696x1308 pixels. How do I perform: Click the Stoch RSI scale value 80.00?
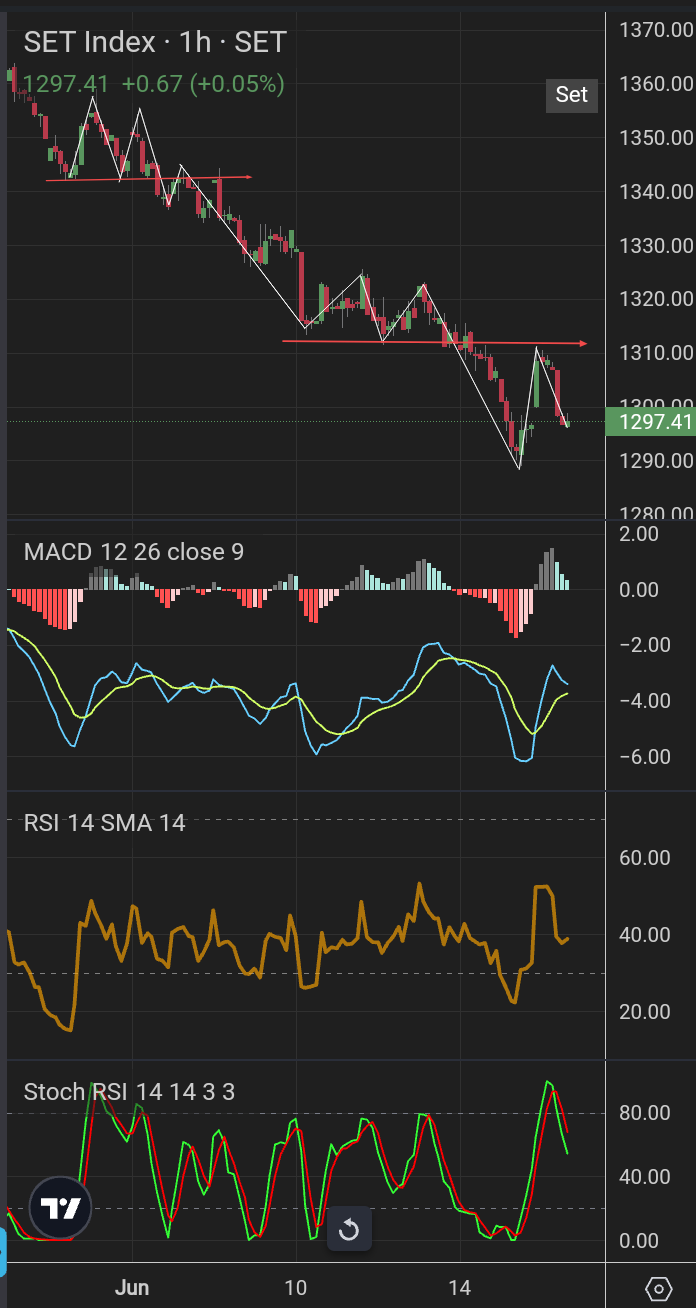pos(645,1113)
